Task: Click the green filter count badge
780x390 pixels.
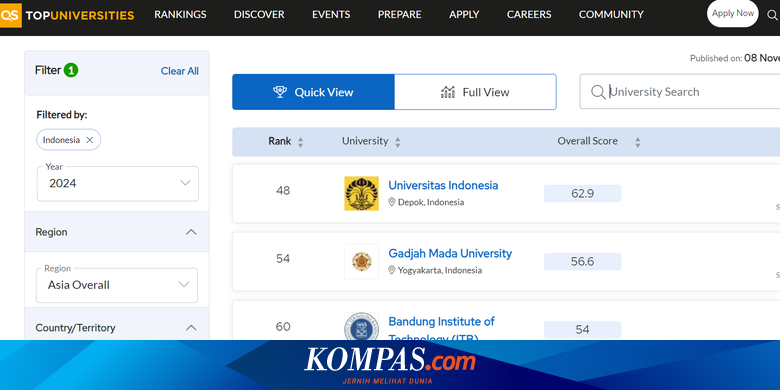Action: coord(71,70)
